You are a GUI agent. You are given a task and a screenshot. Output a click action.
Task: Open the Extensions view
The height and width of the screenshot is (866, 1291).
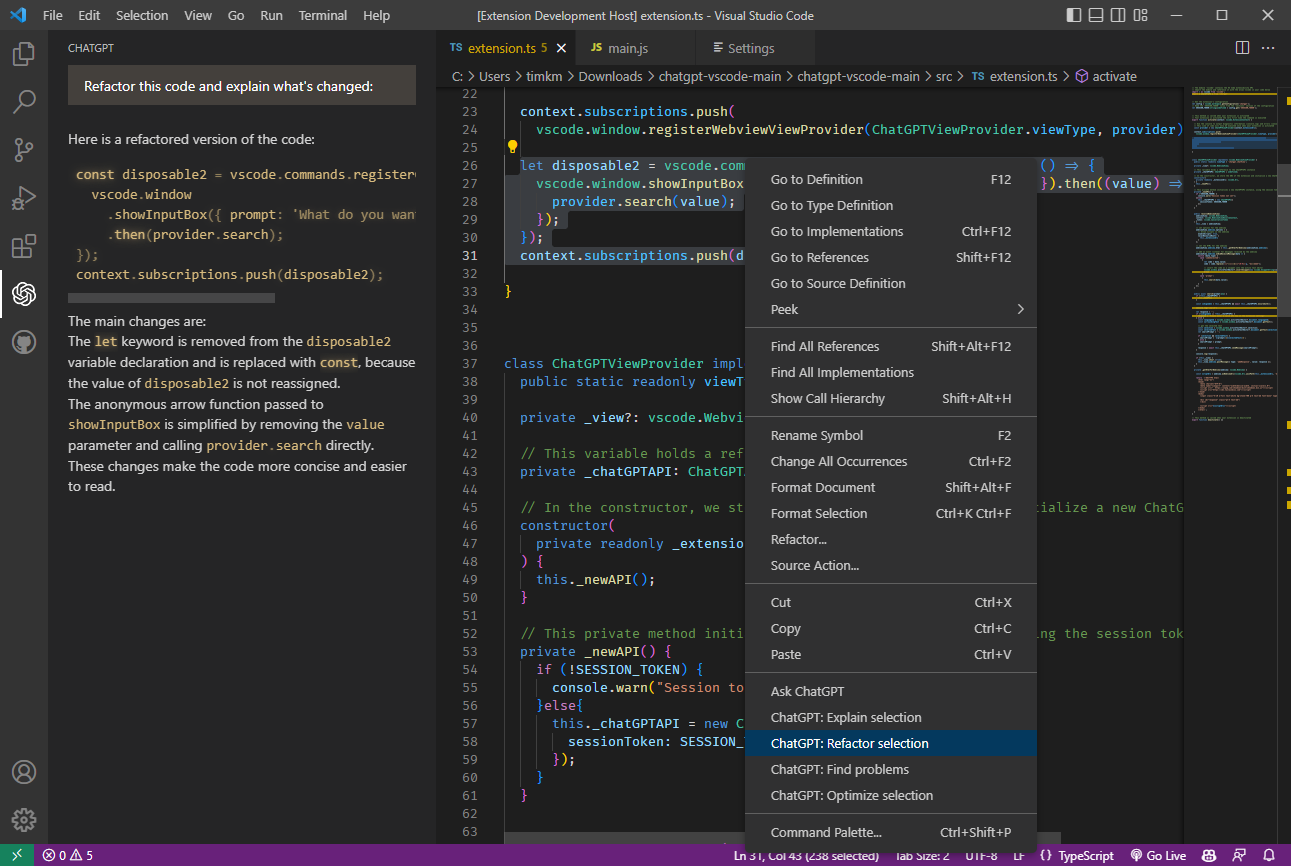[23, 245]
